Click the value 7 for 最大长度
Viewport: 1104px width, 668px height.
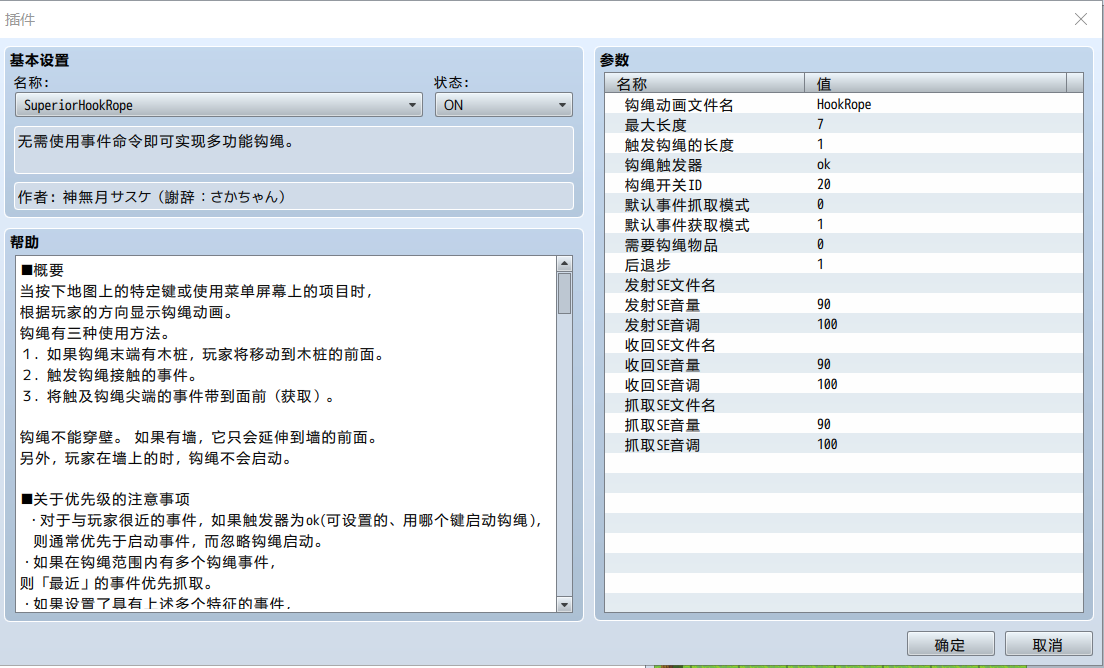(x=820, y=124)
